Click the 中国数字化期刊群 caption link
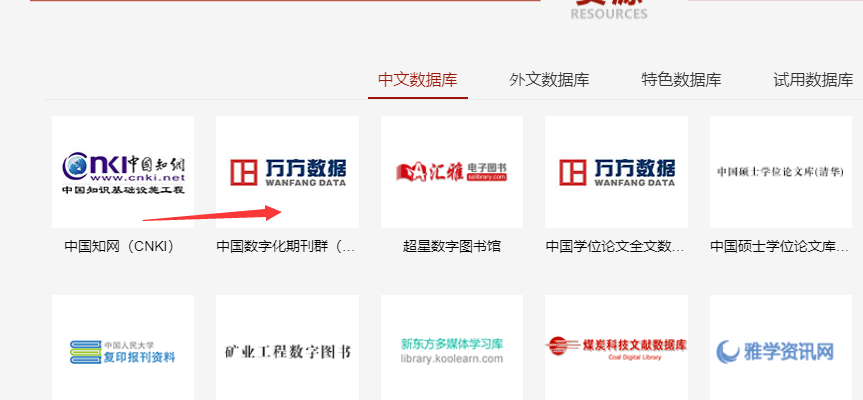 point(287,246)
